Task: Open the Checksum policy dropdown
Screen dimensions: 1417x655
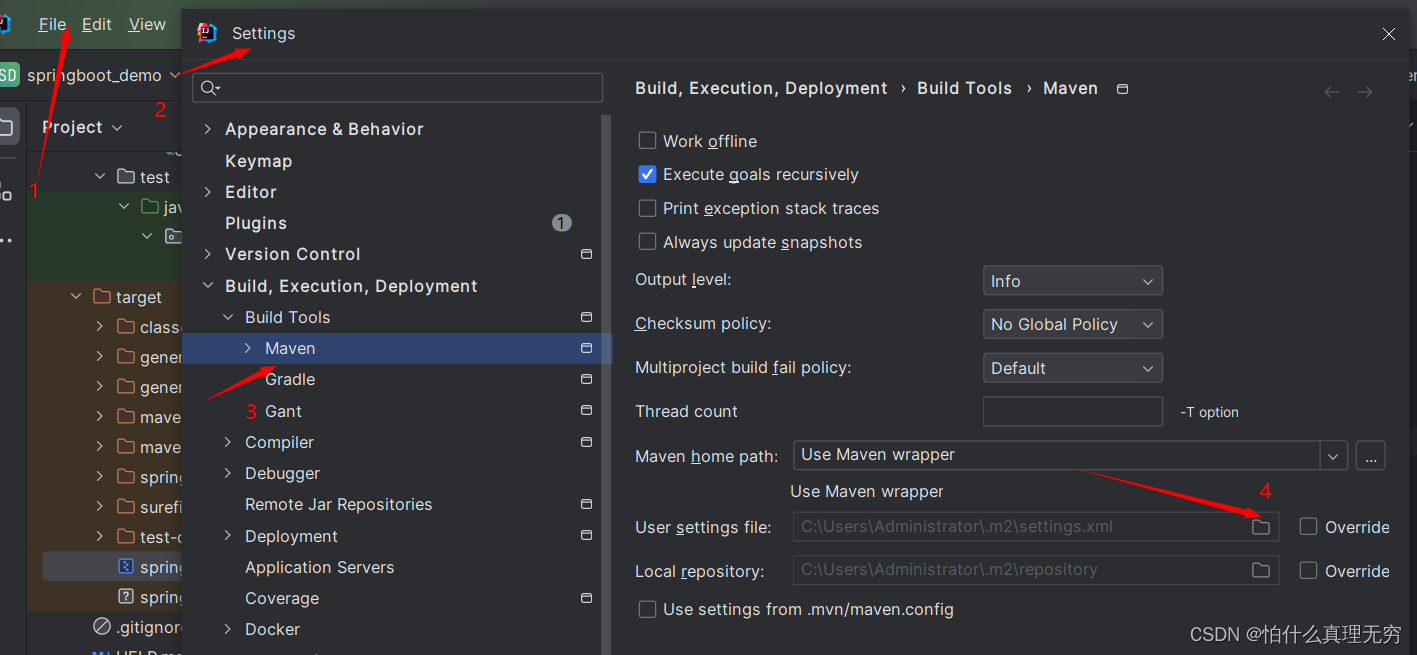Action: point(1073,324)
